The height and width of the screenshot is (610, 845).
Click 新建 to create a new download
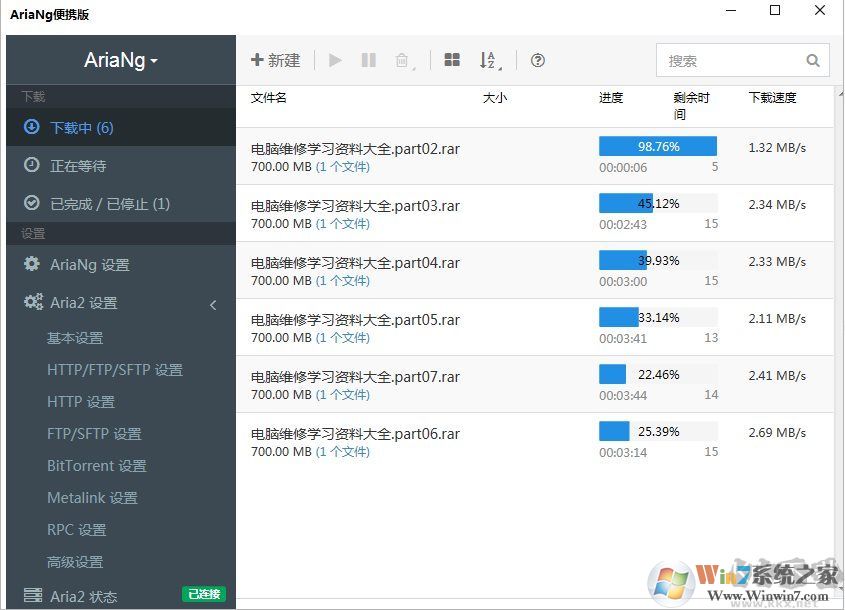click(x=274, y=60)
